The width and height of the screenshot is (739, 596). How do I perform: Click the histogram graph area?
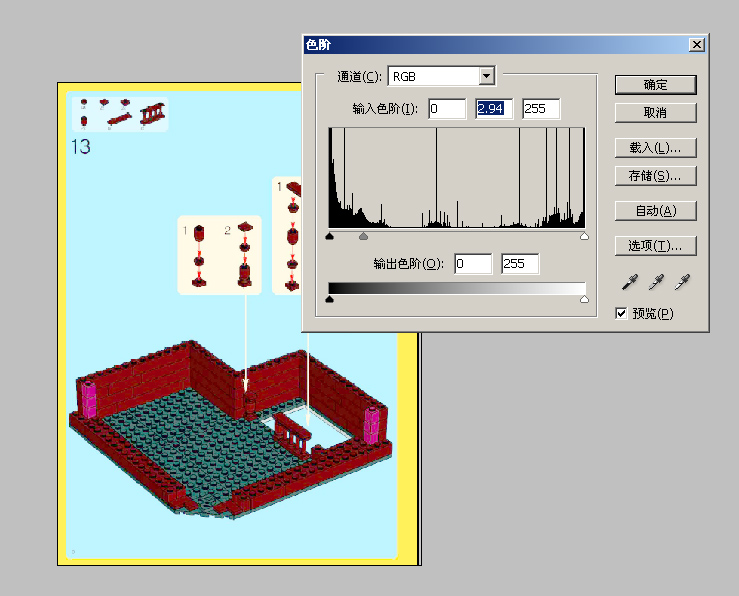tap(457, 178)
